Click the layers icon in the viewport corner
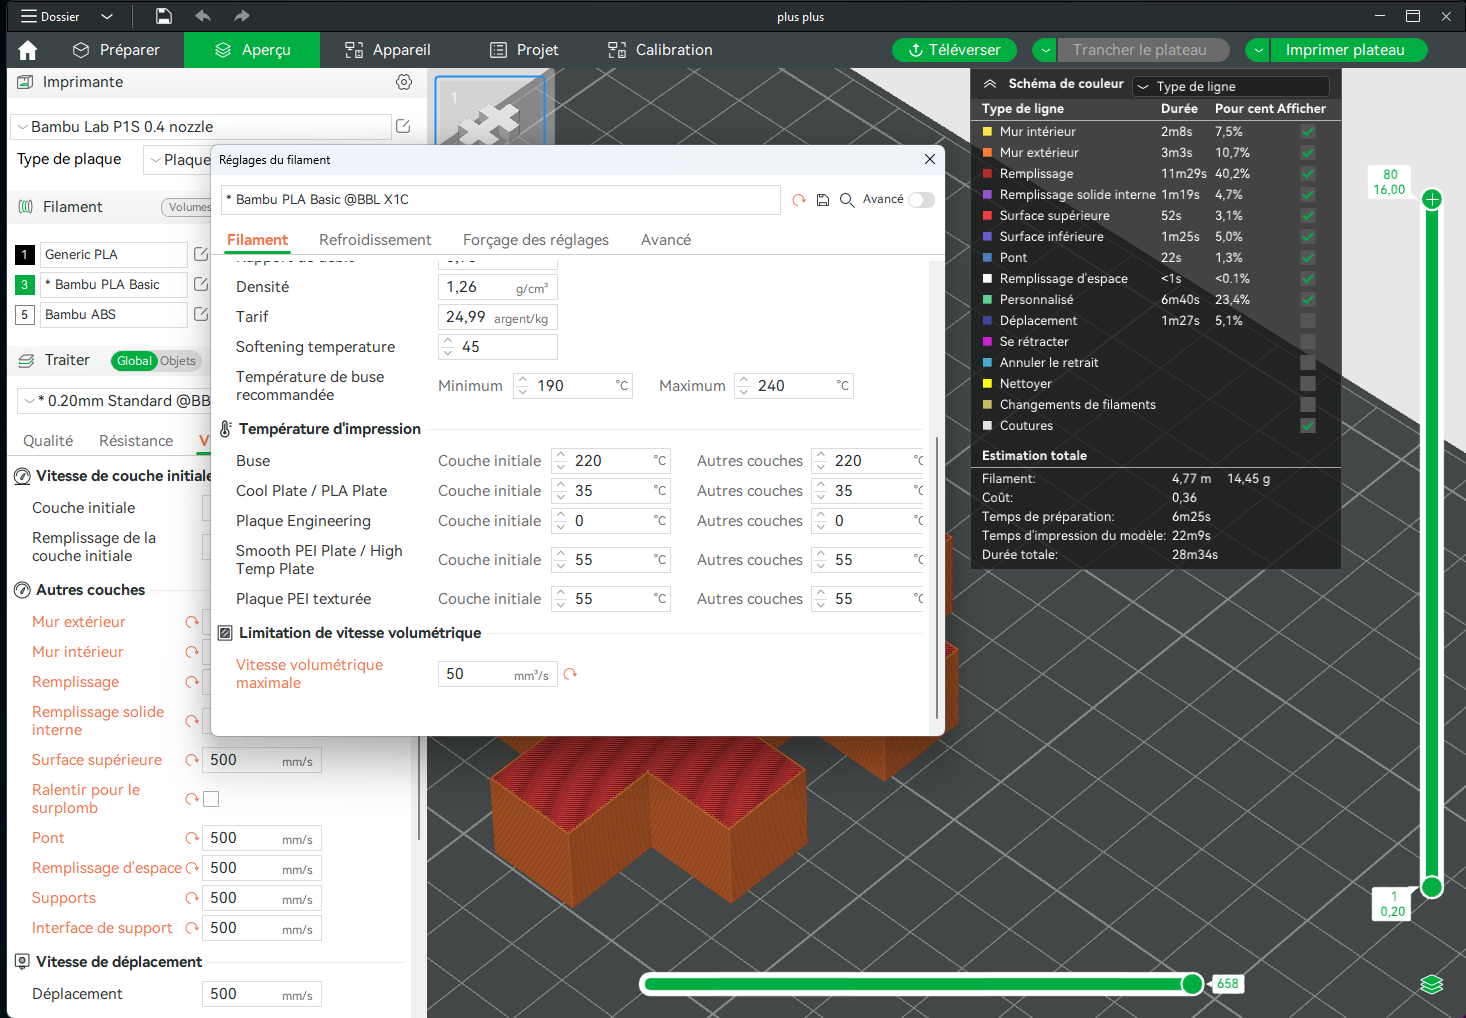Viewport: 1466px width, 1018px height. (x=1432, y=984)
